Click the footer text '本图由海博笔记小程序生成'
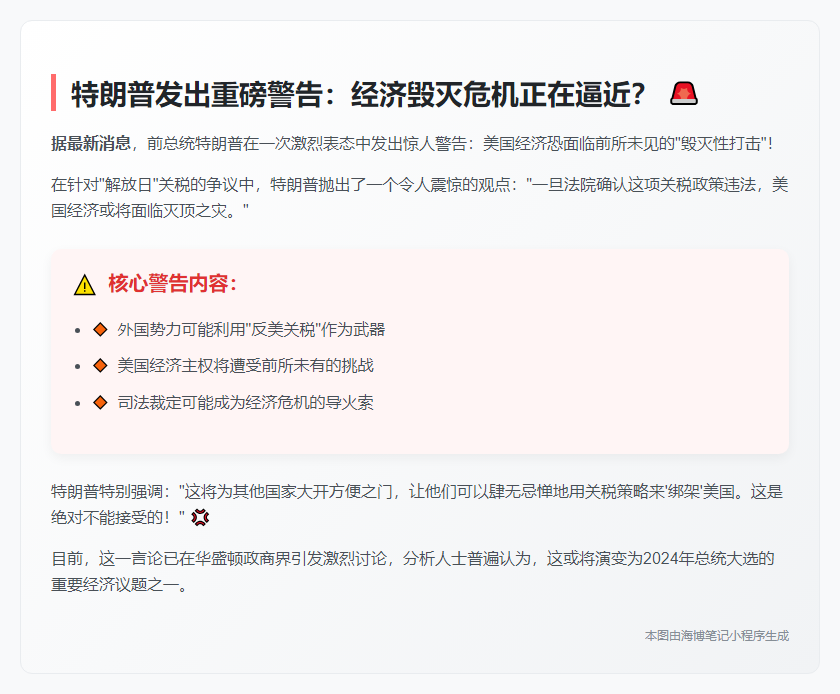The width and height of the screenshot is (840, 694). click(717, 636)
